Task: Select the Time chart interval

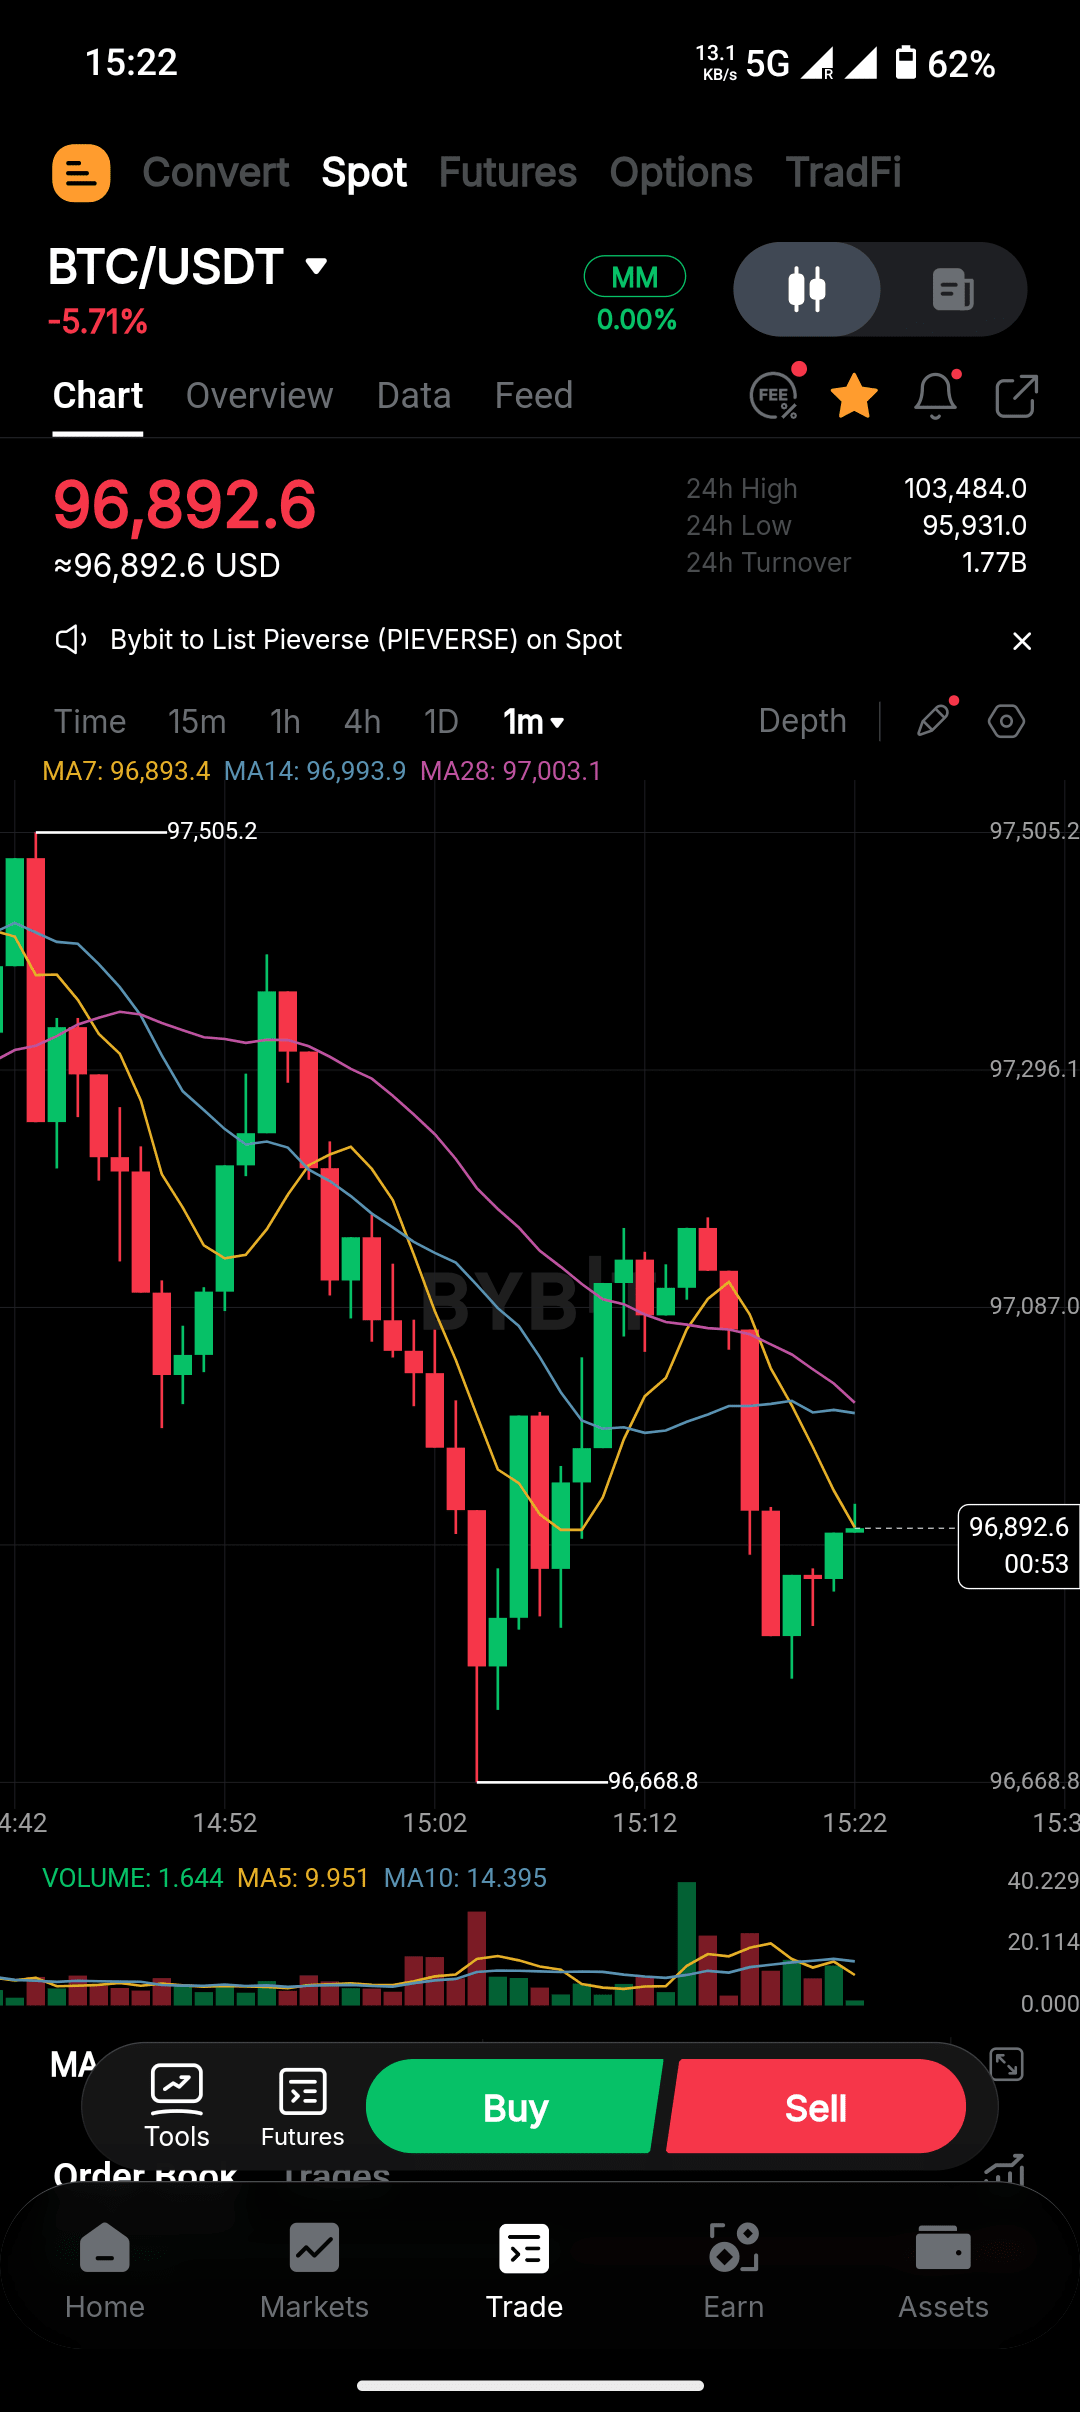Action: pyautogui.click(x=90, y=721)
